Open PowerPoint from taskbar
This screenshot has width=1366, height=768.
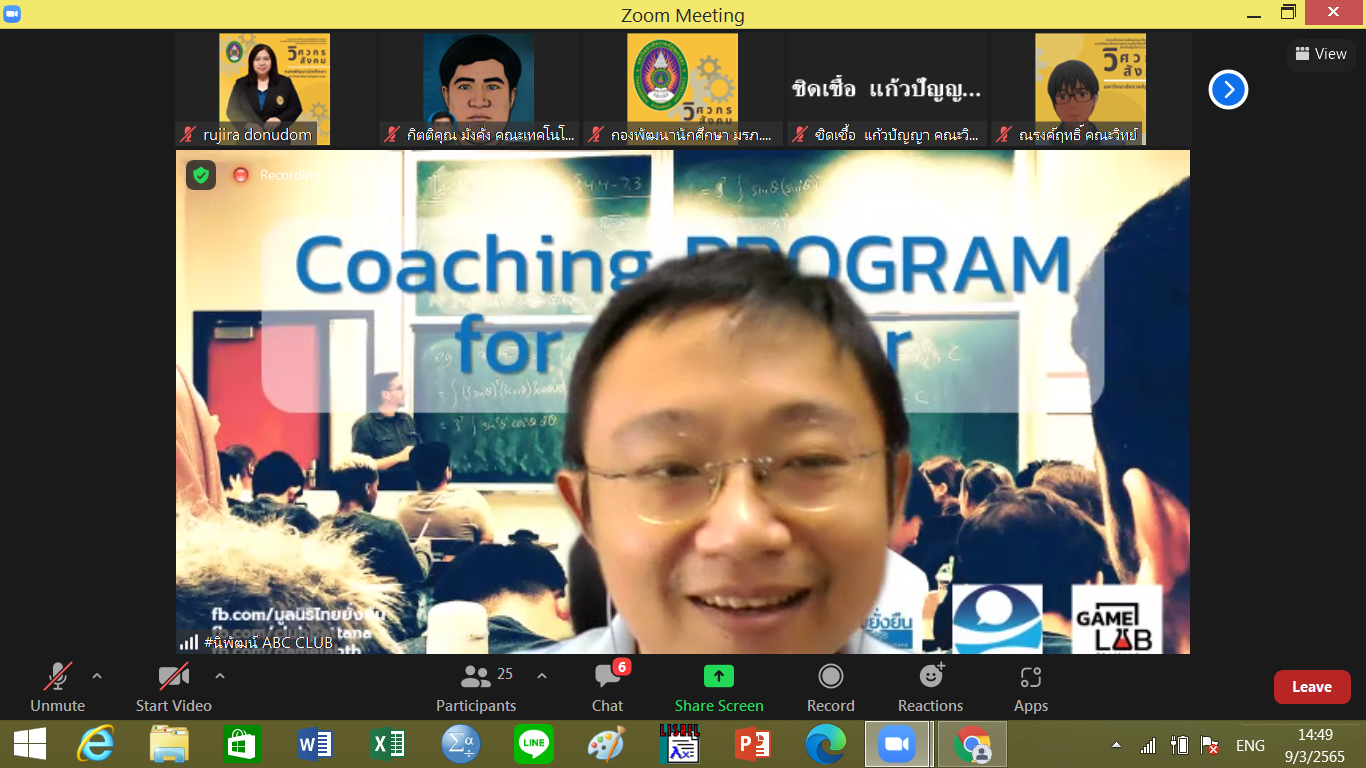pyautogui.click(x=752, y=744)
